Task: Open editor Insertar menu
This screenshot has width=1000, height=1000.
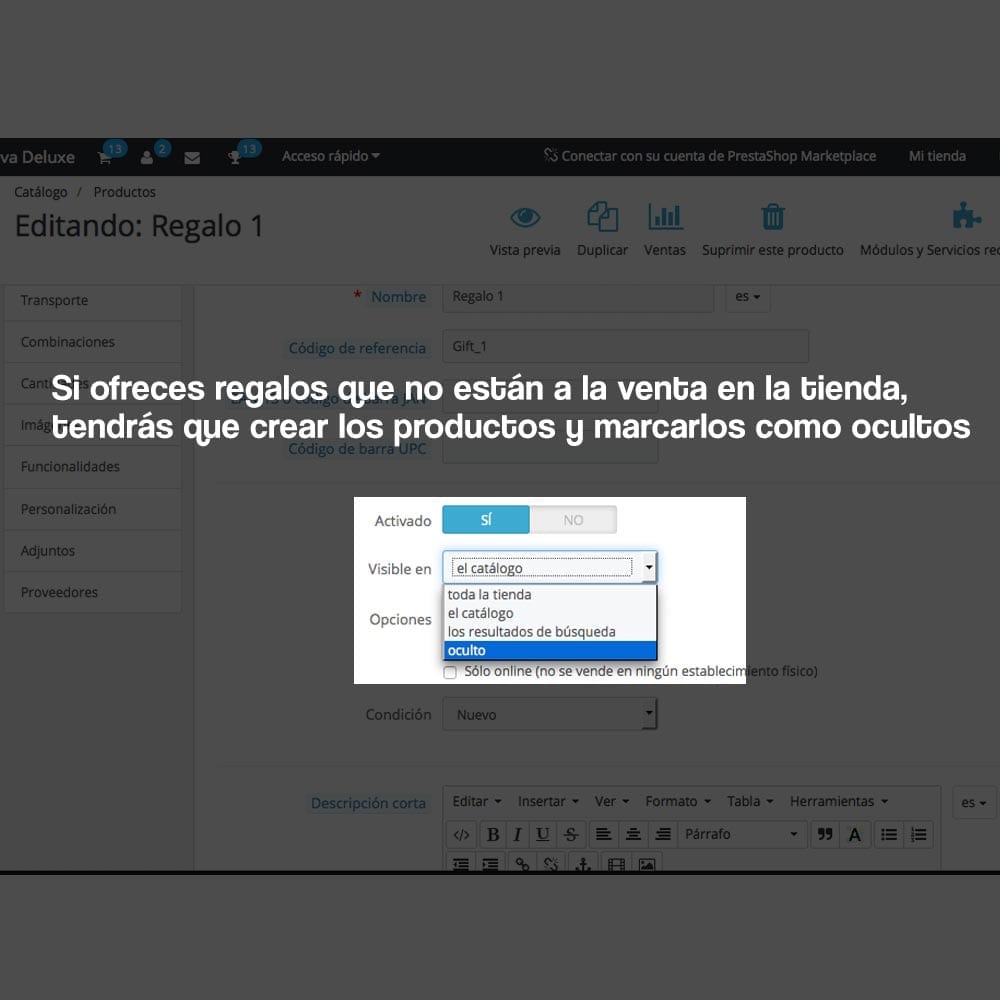Action: pos(548,801)
